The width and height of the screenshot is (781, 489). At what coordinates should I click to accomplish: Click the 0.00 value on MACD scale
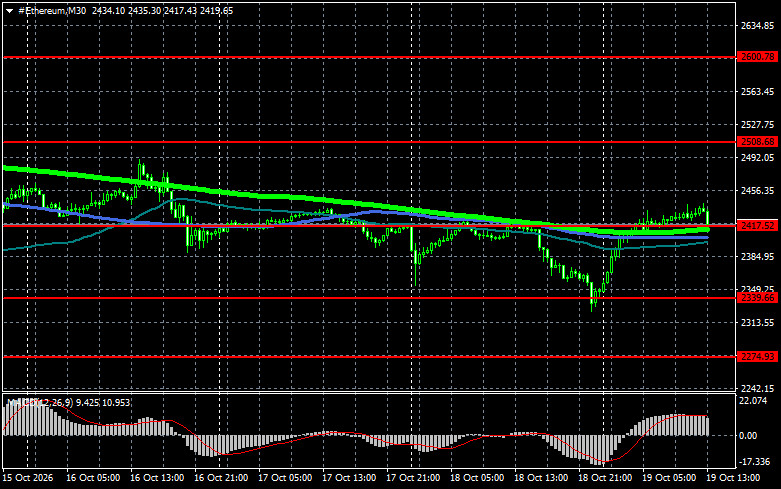[x=748, y=436]
